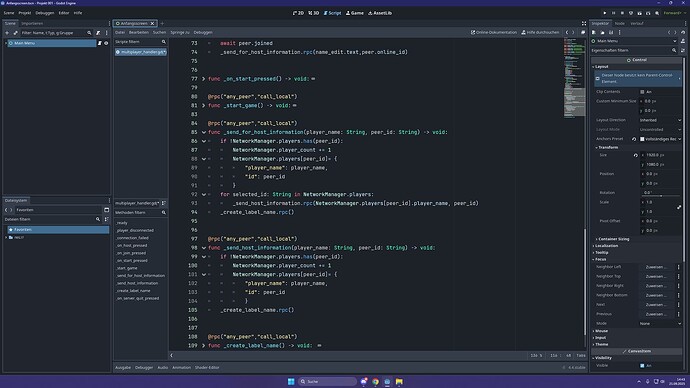Open the Projekt menu
This screenshot has width=690, height=388.
click(x=25, y=13)
